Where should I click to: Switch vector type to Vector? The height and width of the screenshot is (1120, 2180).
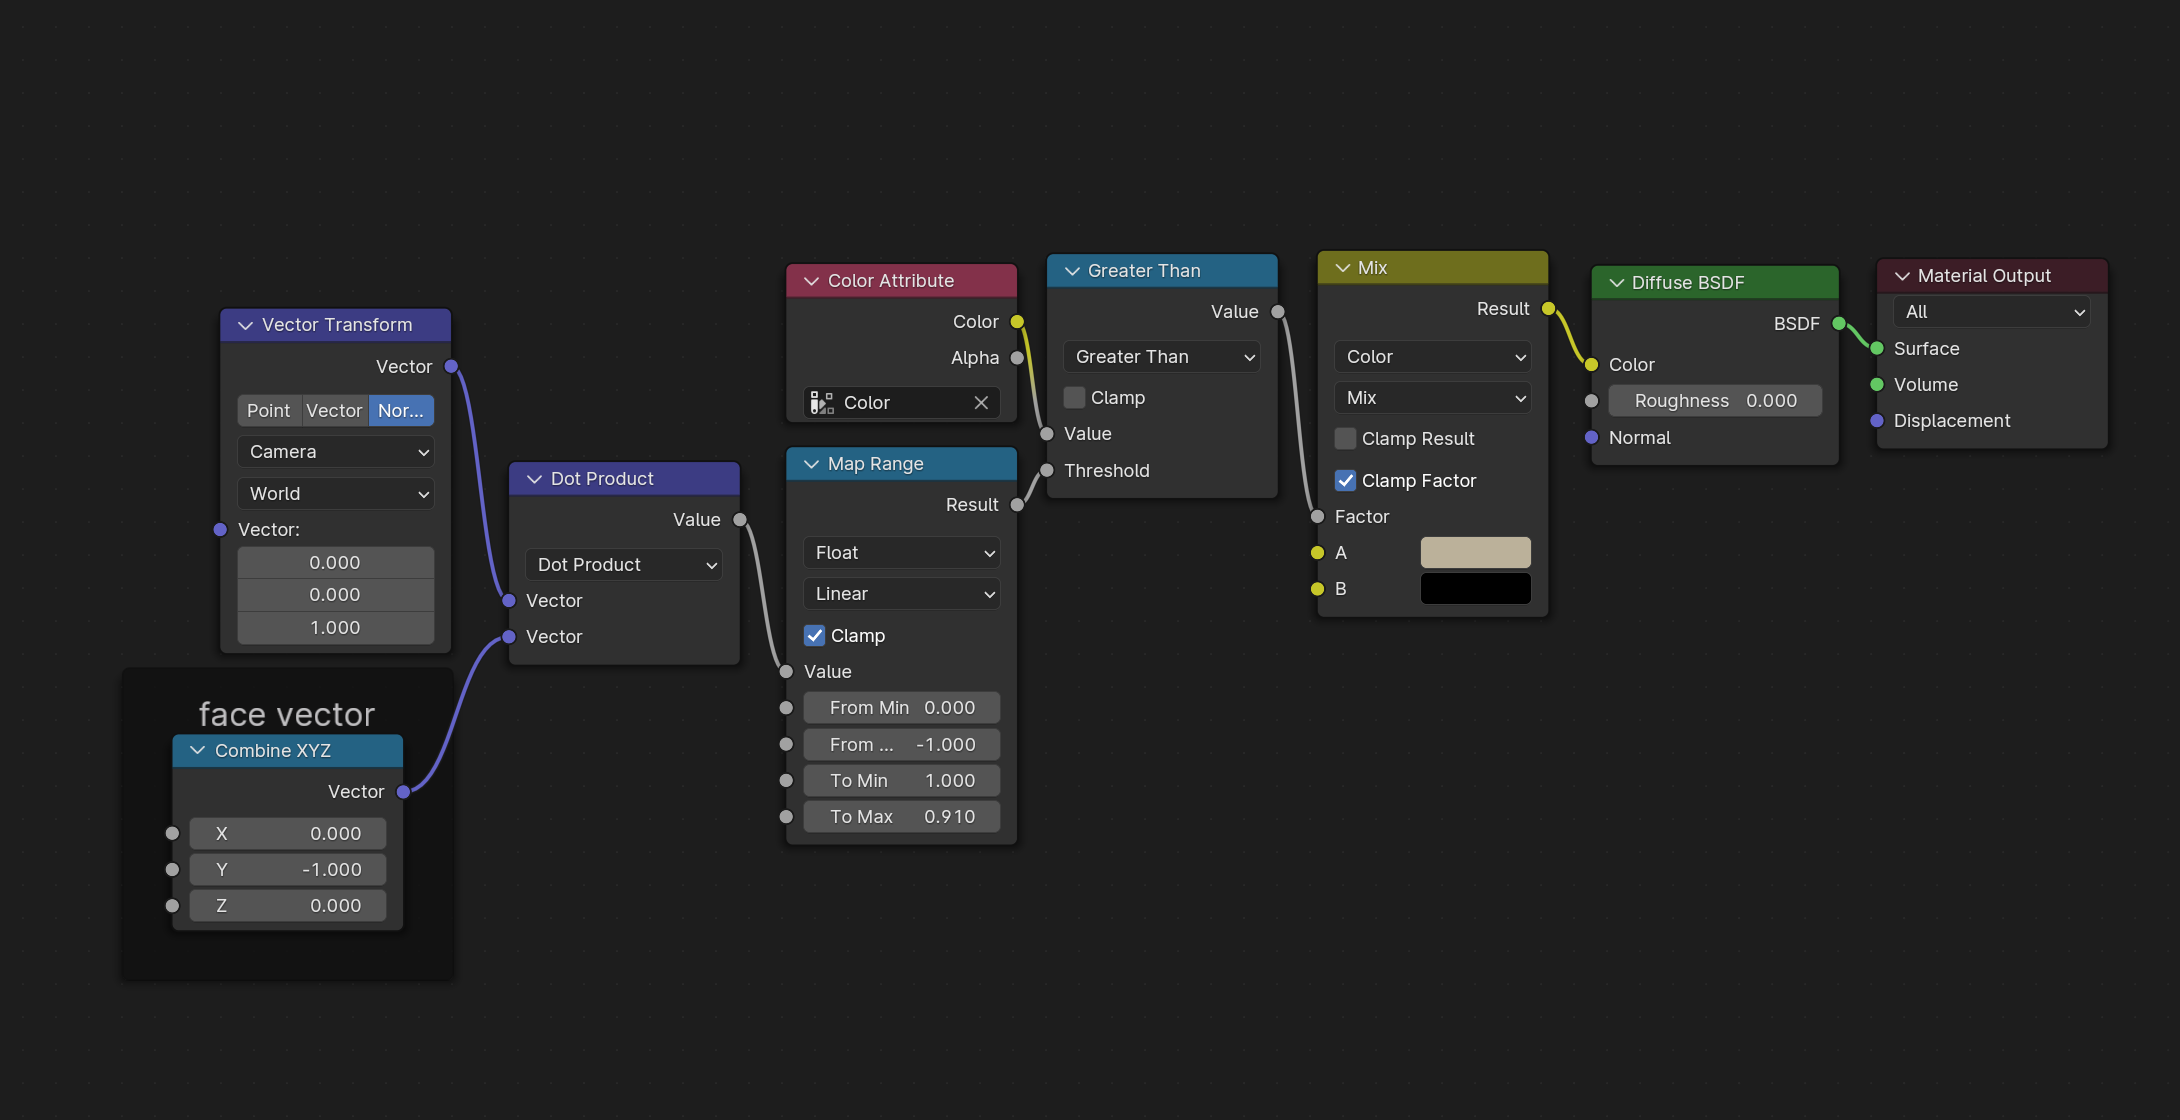pos(334,411)
